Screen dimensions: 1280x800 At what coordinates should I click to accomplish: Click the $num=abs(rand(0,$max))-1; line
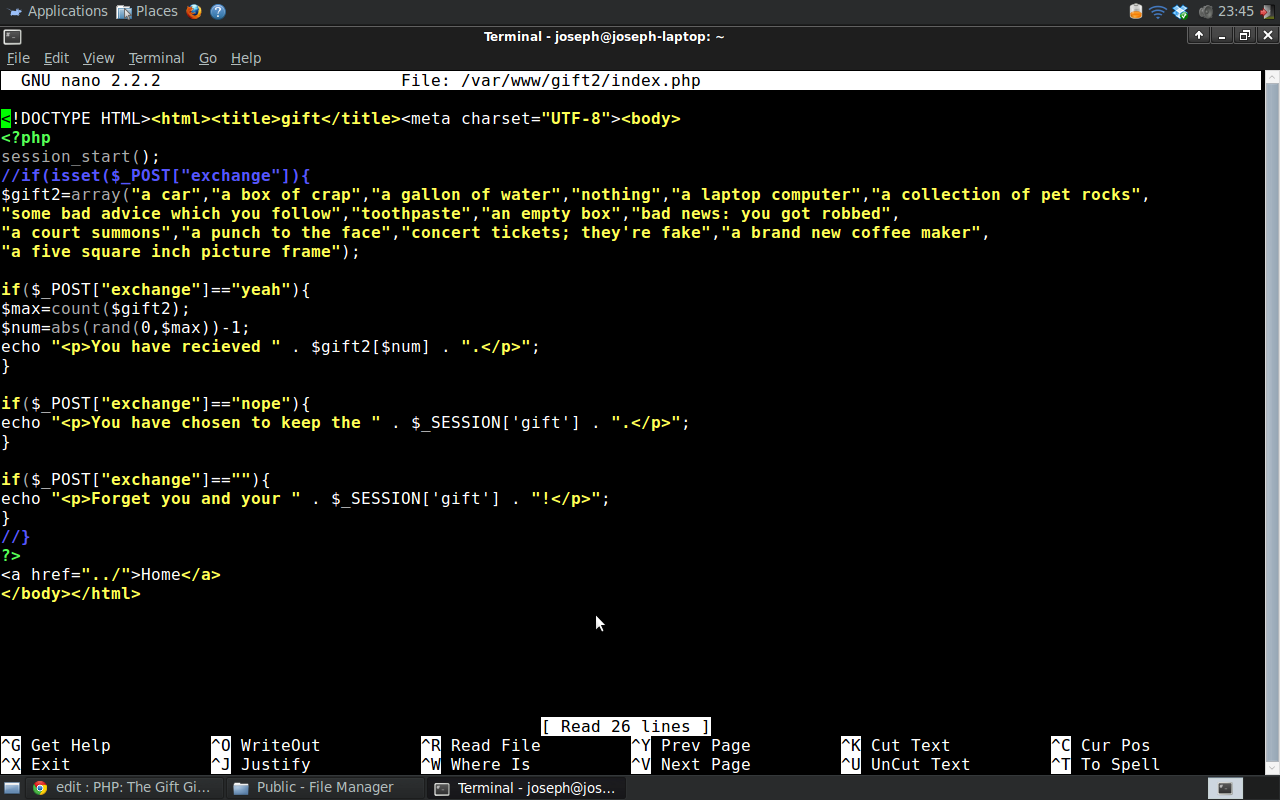(126, 328)
